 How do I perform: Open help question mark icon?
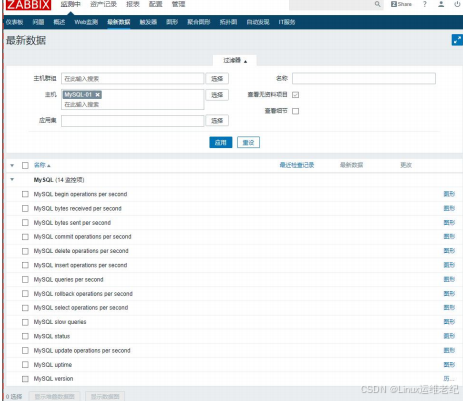point(425,4)
